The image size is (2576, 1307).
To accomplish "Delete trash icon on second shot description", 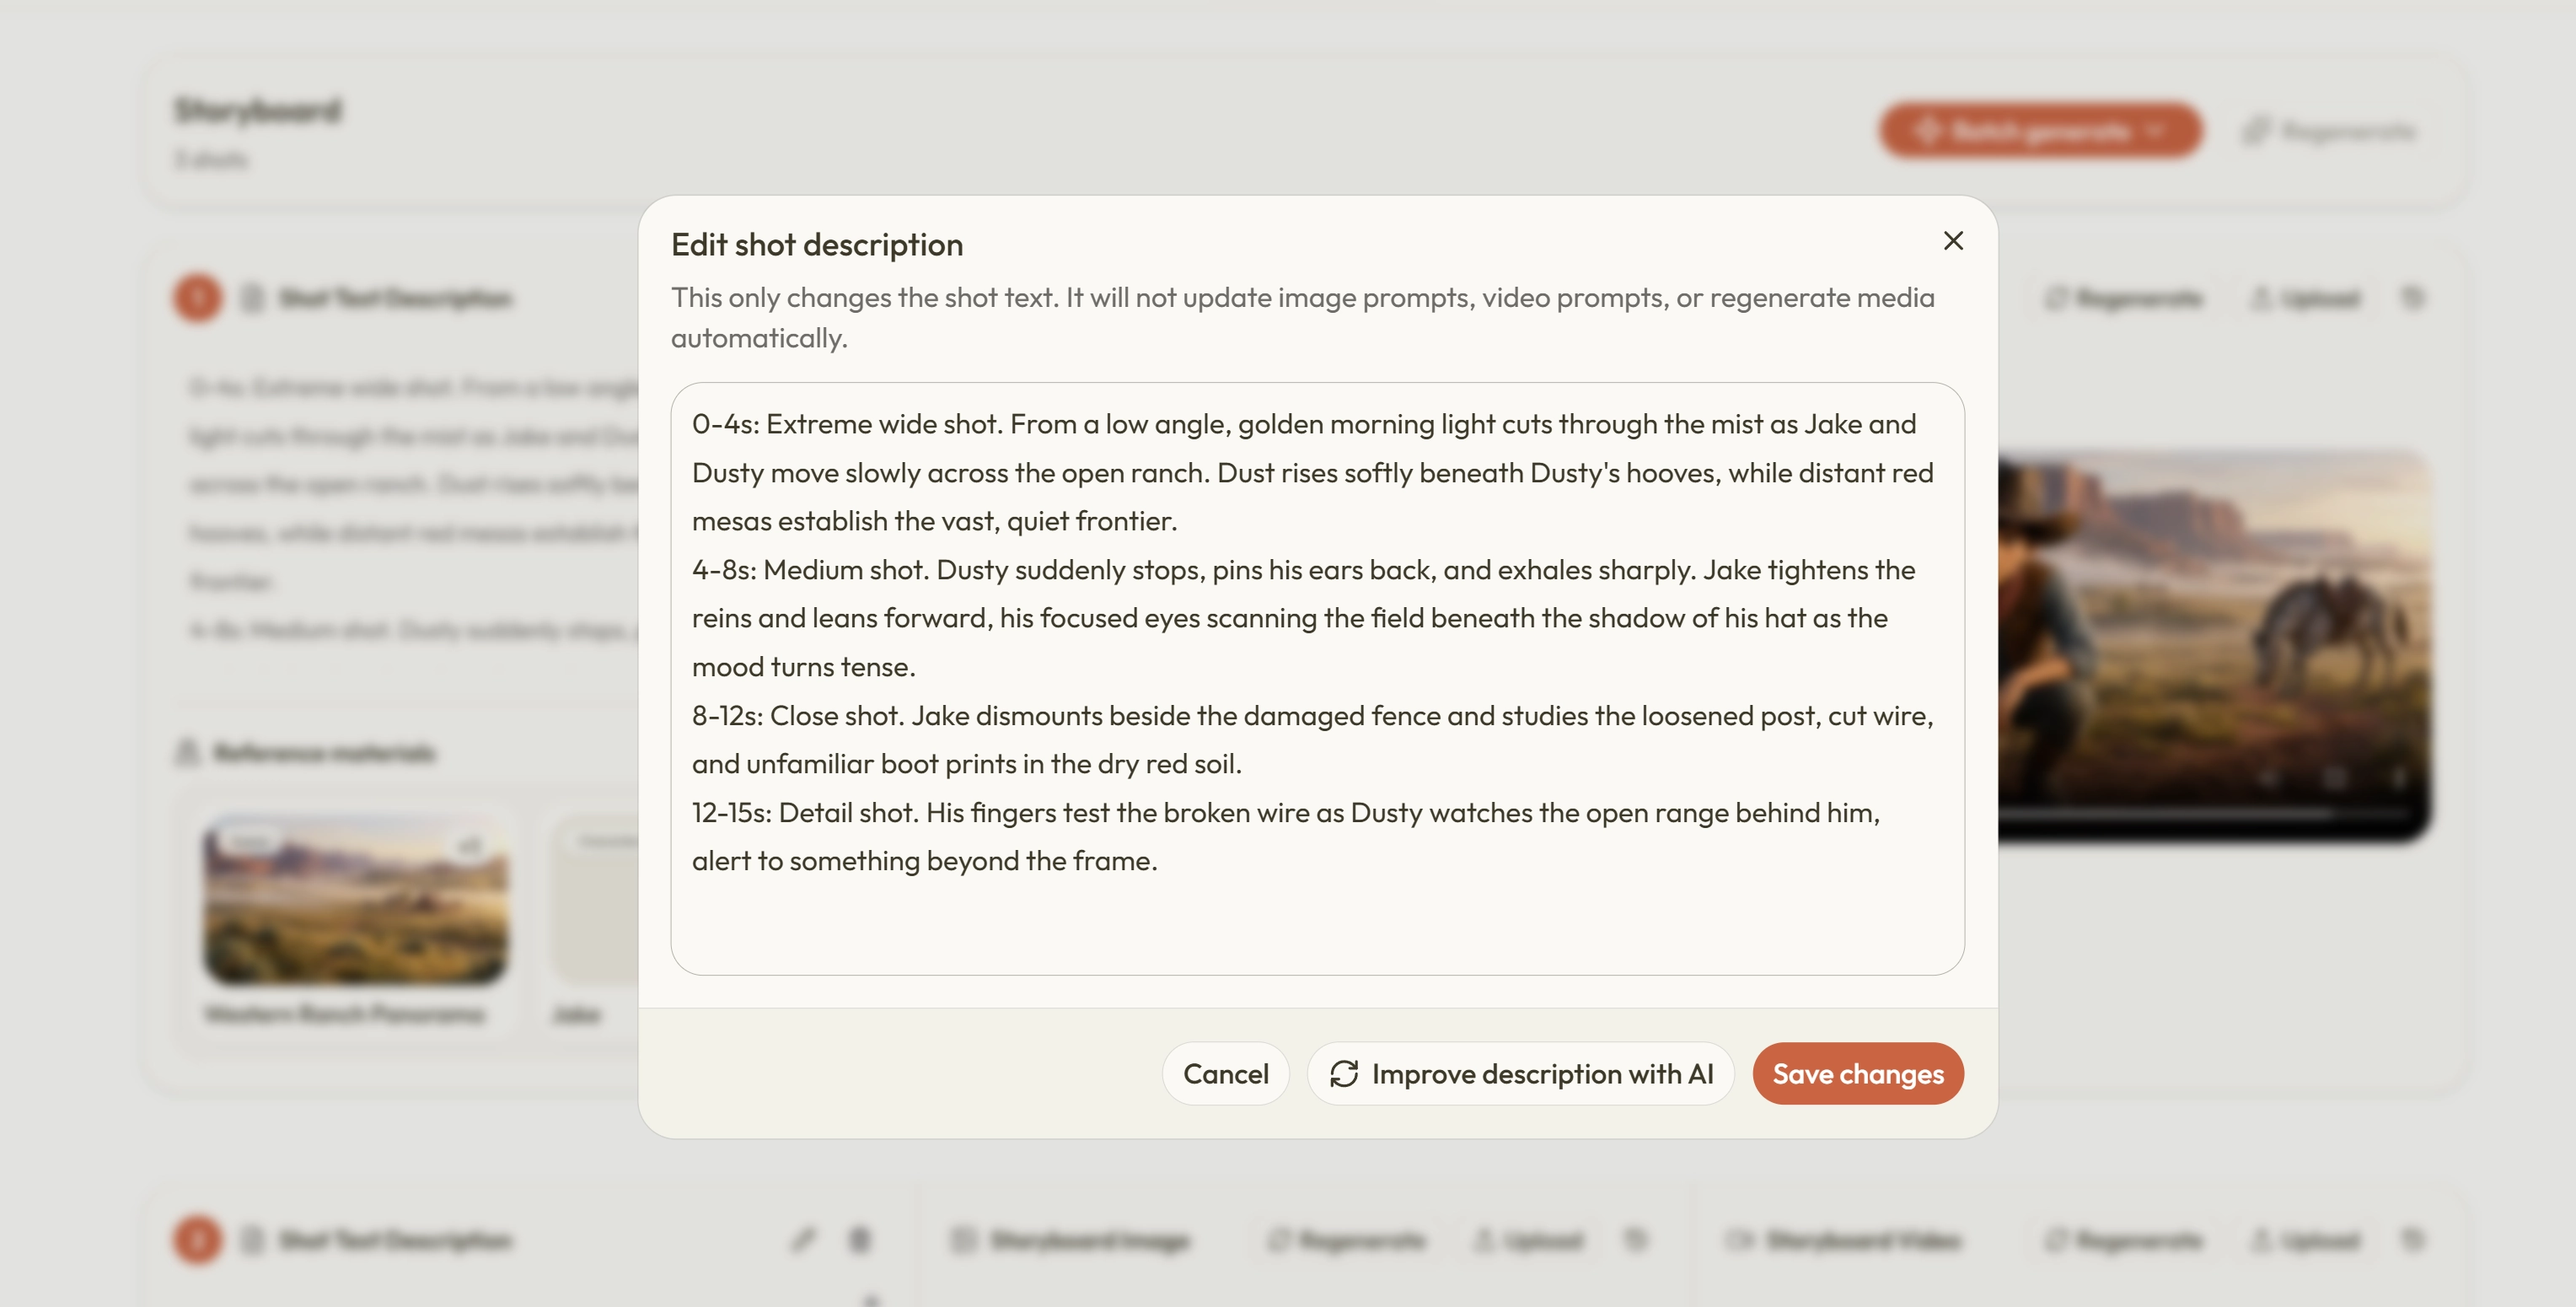I will (859, 1240).
